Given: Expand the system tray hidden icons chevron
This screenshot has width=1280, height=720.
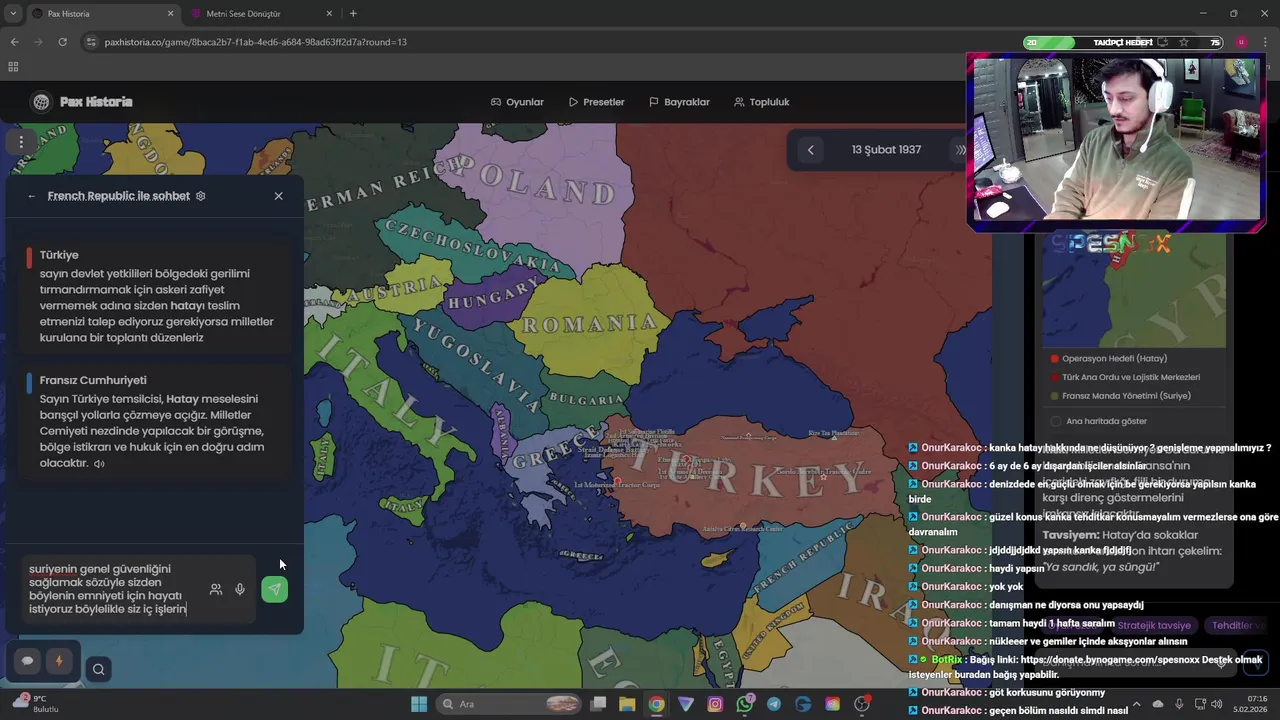Looking at the screenshot, I should tap(1136, 704).
